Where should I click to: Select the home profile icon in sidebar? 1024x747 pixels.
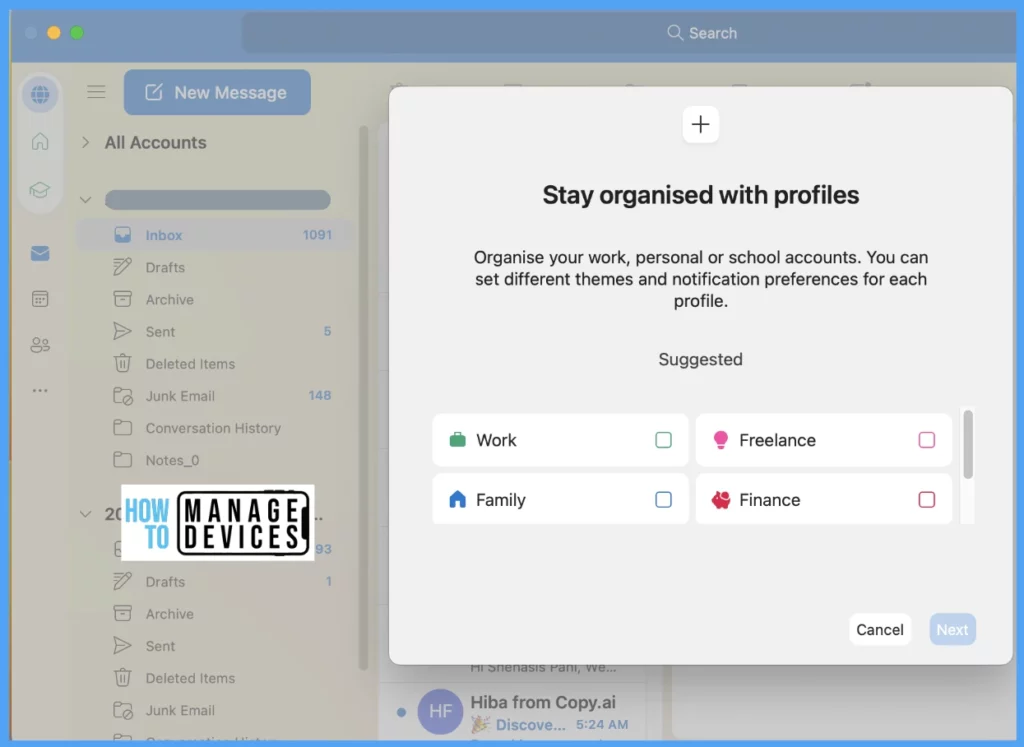tap(40, 142)
